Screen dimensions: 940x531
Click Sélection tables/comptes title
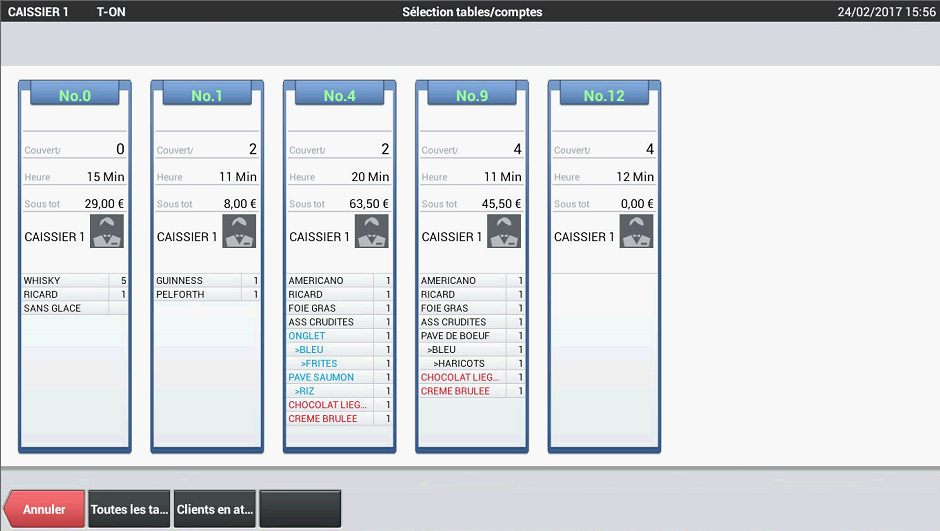pyautogui.click(x=472, y=12)
